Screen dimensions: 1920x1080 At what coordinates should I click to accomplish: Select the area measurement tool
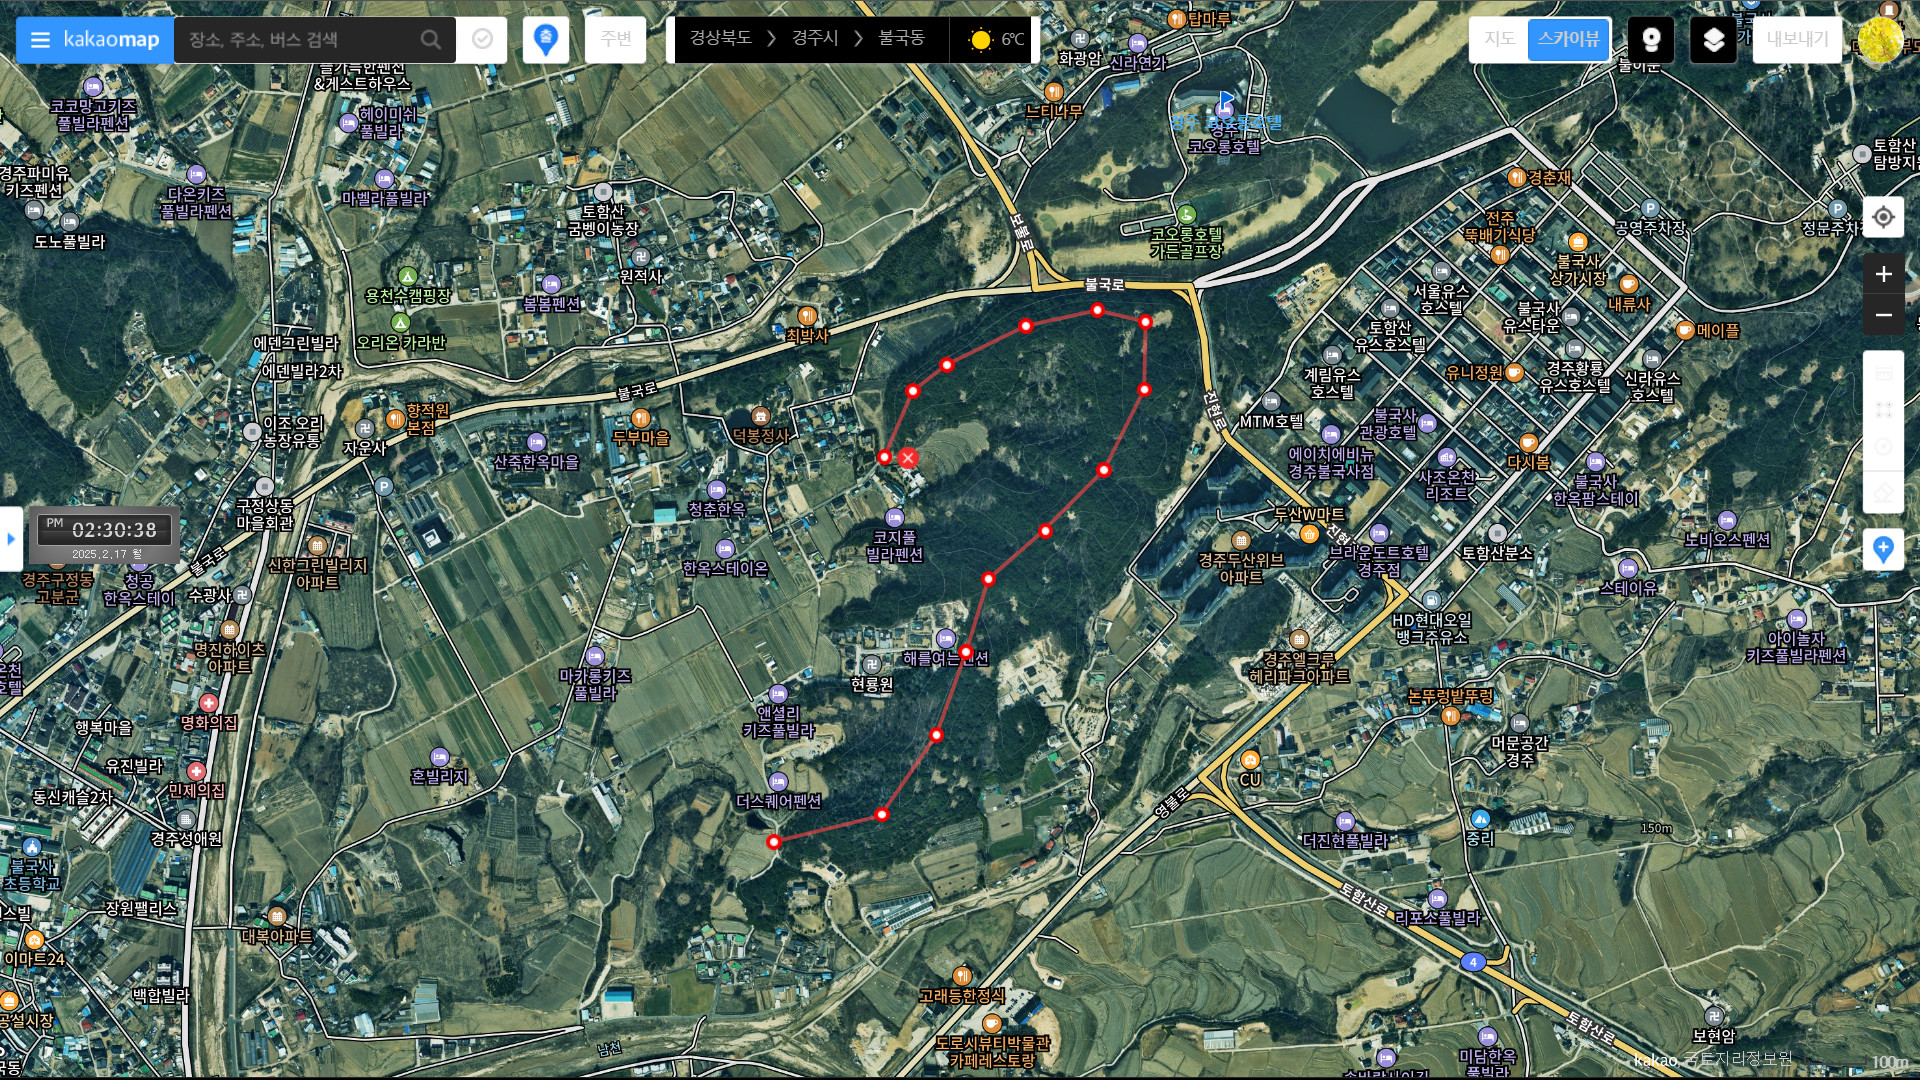click(x=1883, y=410)
